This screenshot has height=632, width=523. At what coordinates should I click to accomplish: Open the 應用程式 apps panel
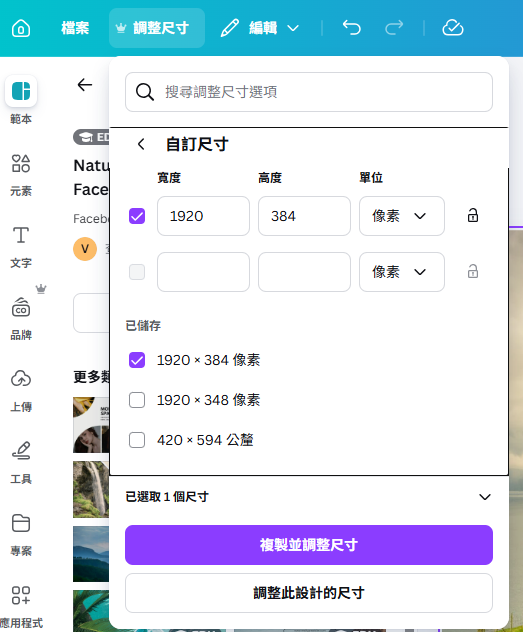click(21, 607)
